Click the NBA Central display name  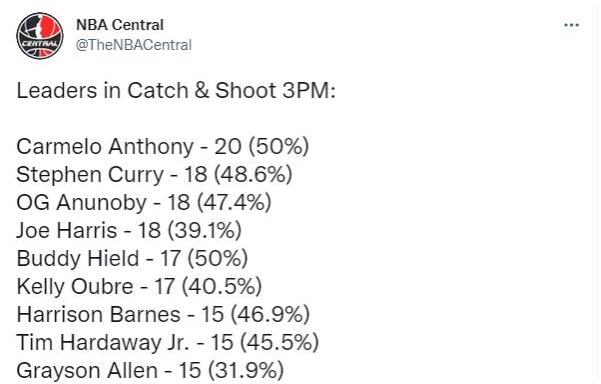[x=120, y=25]
